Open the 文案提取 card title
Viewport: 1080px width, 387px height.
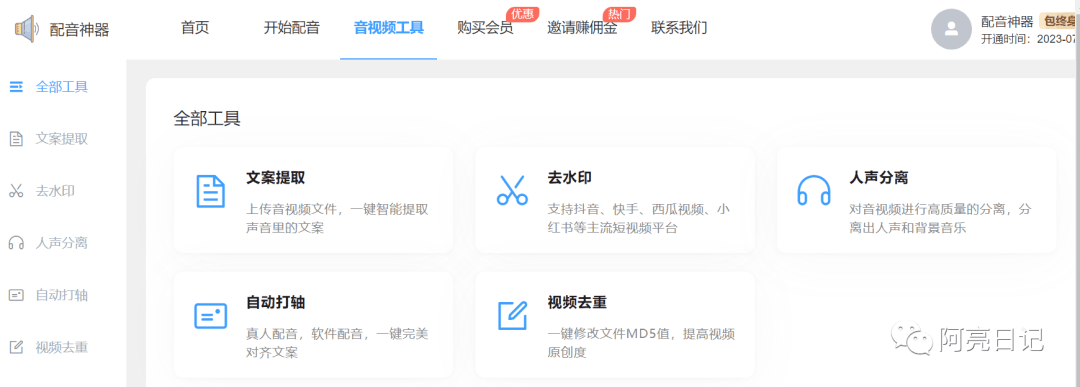pyautogui.click(x=276, y=178)
